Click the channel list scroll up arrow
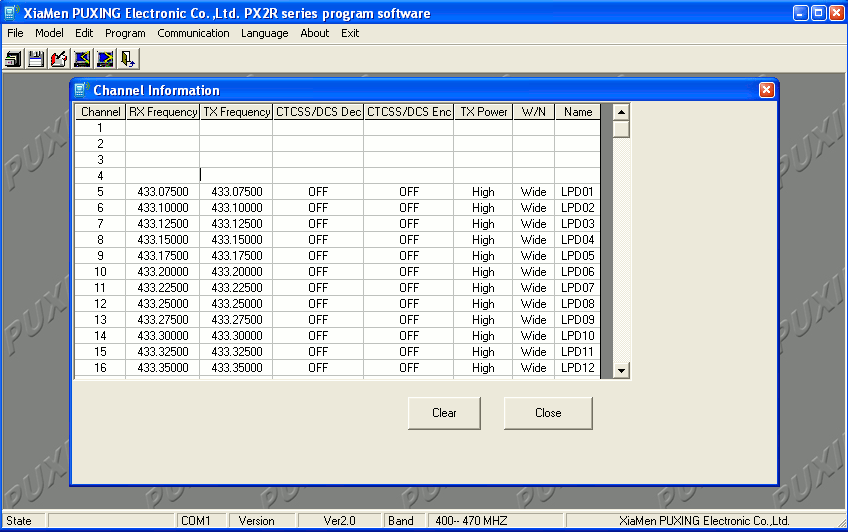The height and width of the screenshot is (532, 848). tap(621, 112)
